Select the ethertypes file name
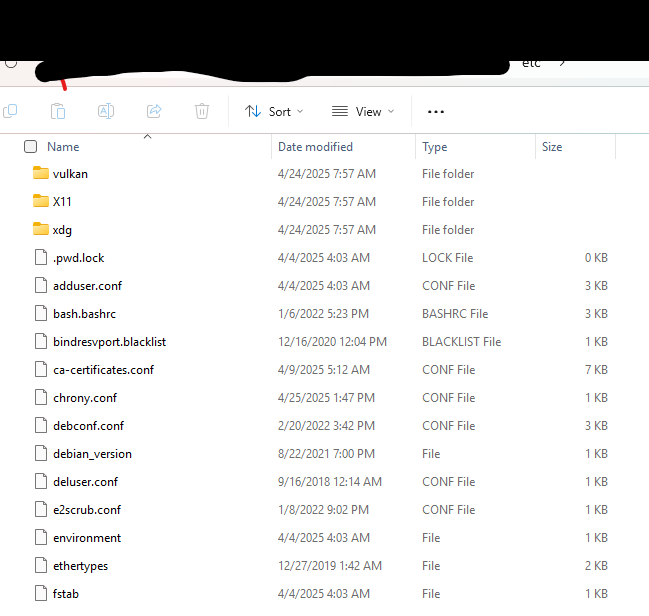 (81, 566)
